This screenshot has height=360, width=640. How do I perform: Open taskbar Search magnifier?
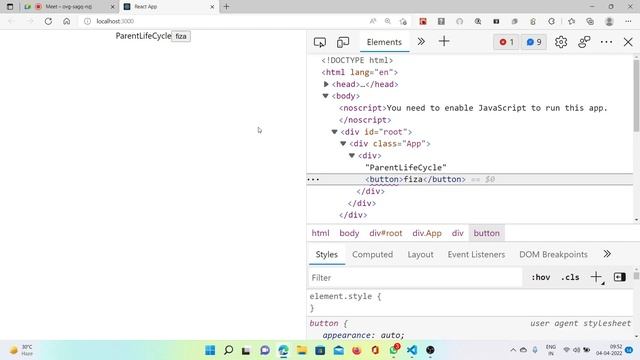coord(229,350)
